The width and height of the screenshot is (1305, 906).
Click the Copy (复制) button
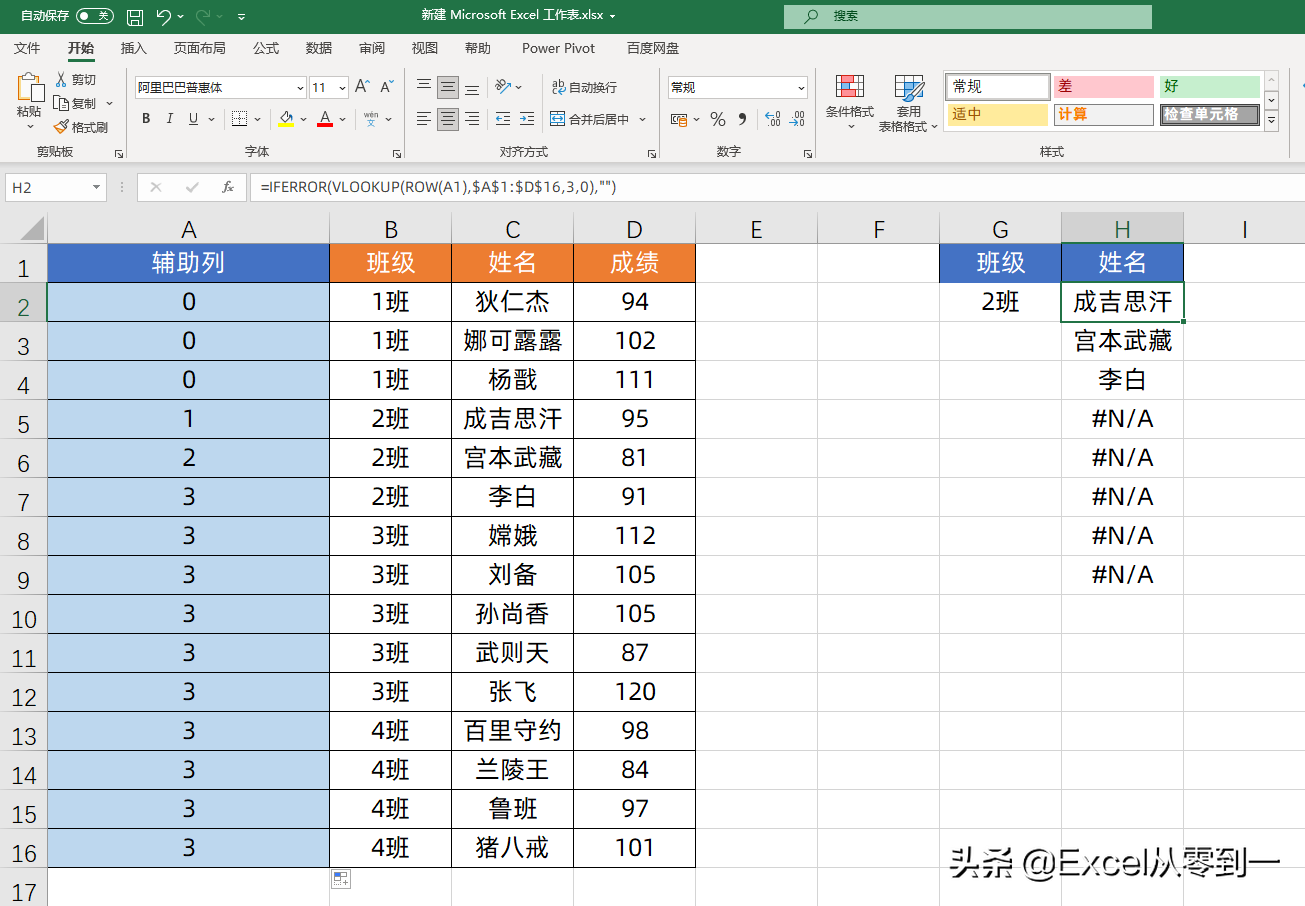coord(77,104)
